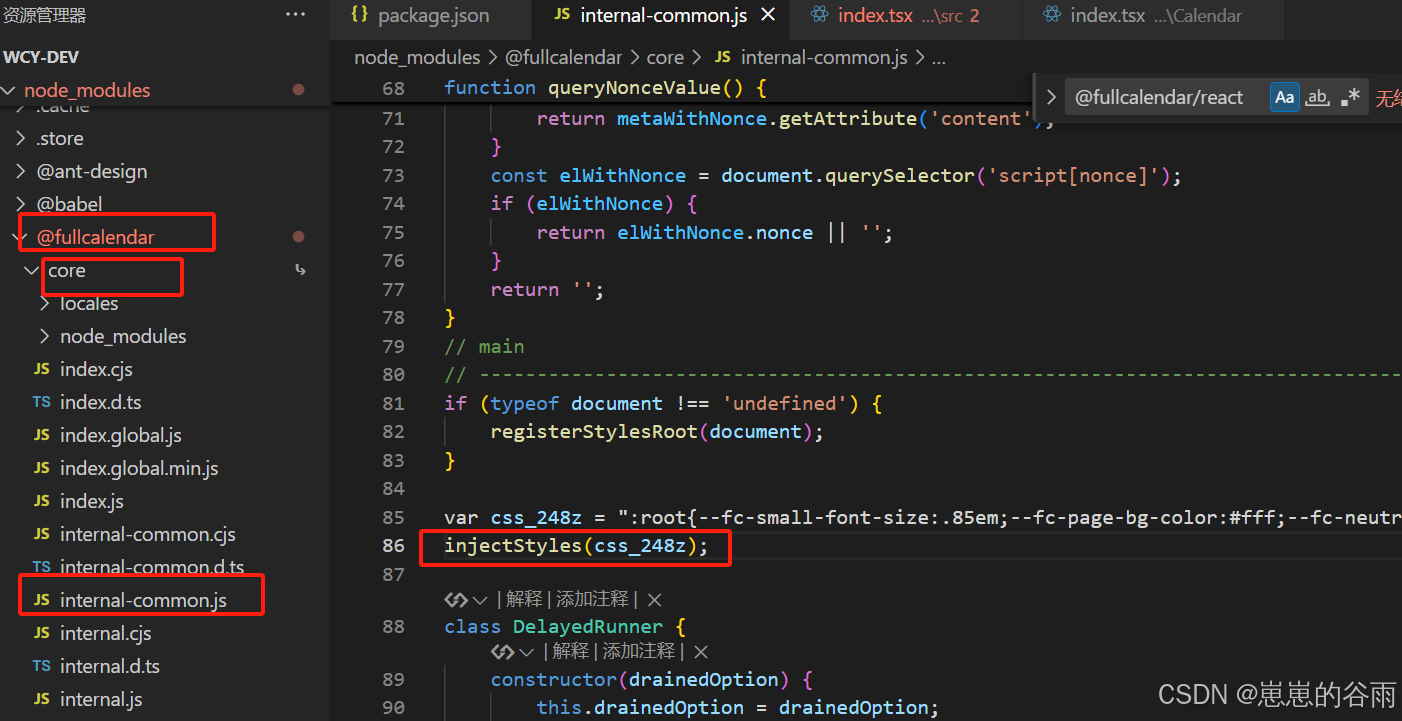Open index.cjs in the file tree
Viewport: 1402px width, 721px height.
click(x=96, y=369)
